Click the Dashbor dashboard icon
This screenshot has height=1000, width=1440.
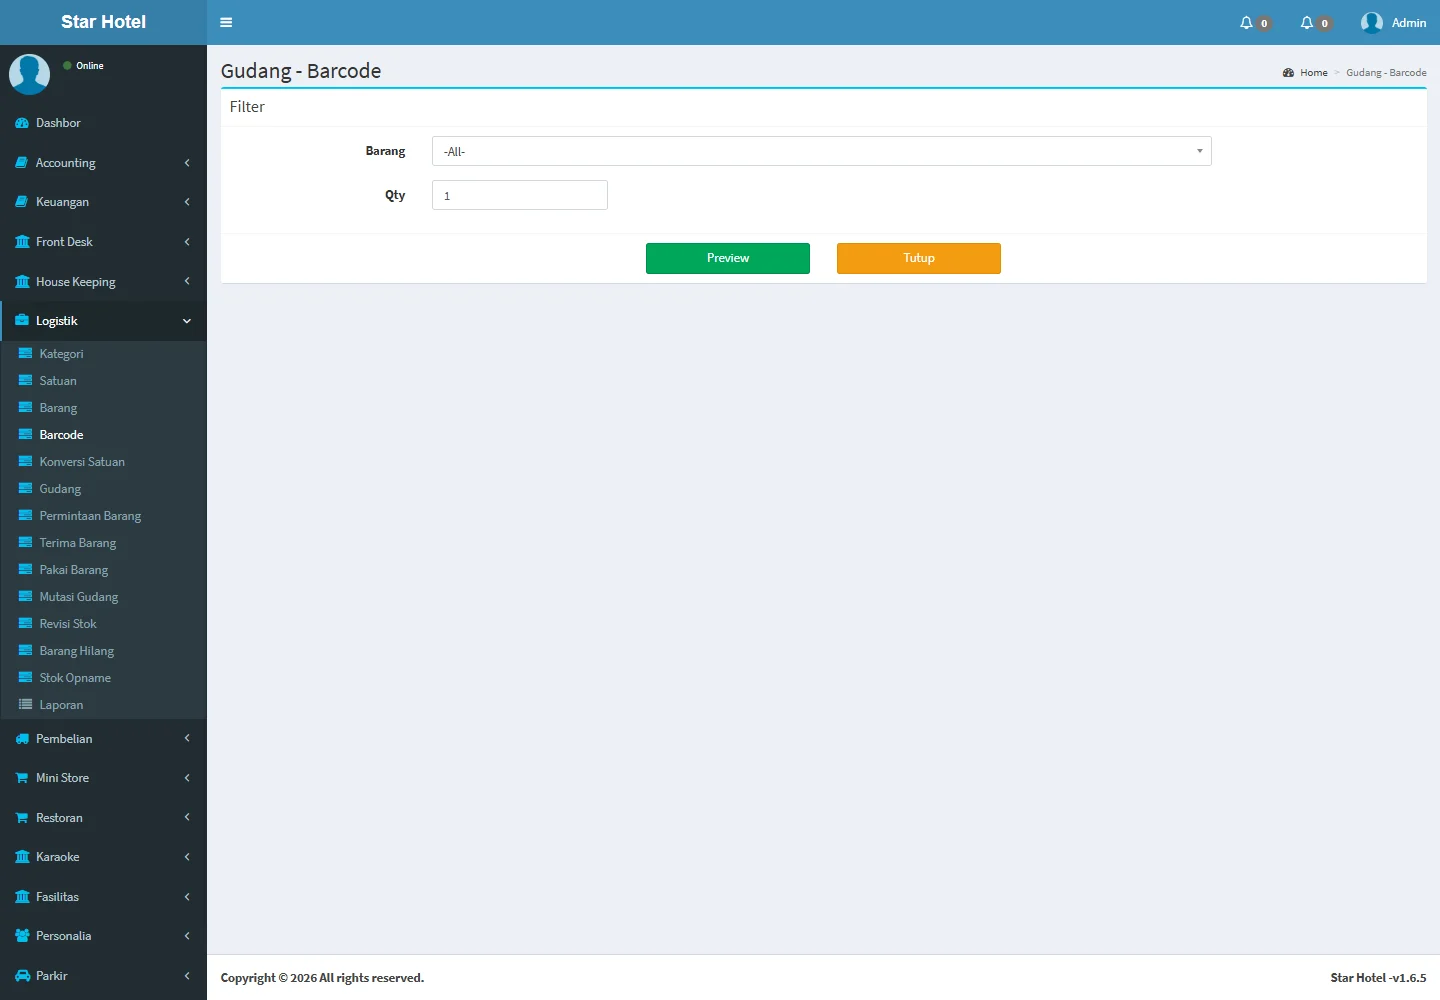pos(22,123)
